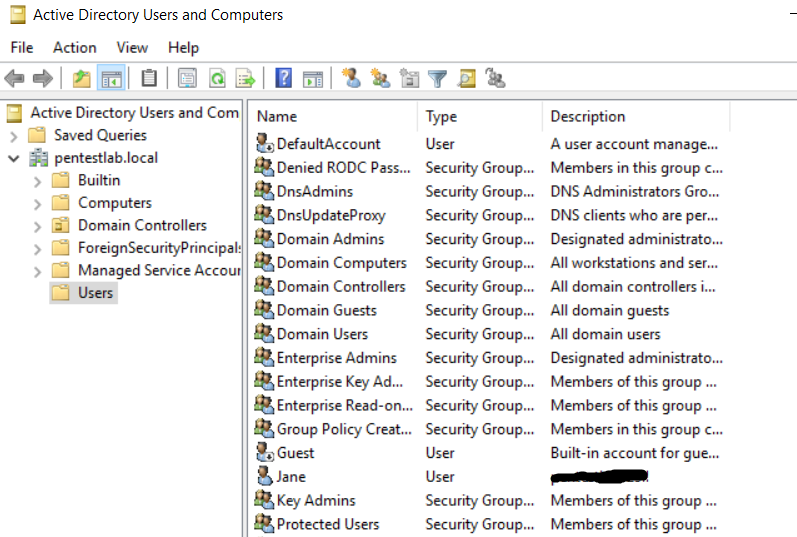Collapse the pentestlab.local domain node
Image resolution: width=797 pixels, height=537 pixels.
[14, 158]
